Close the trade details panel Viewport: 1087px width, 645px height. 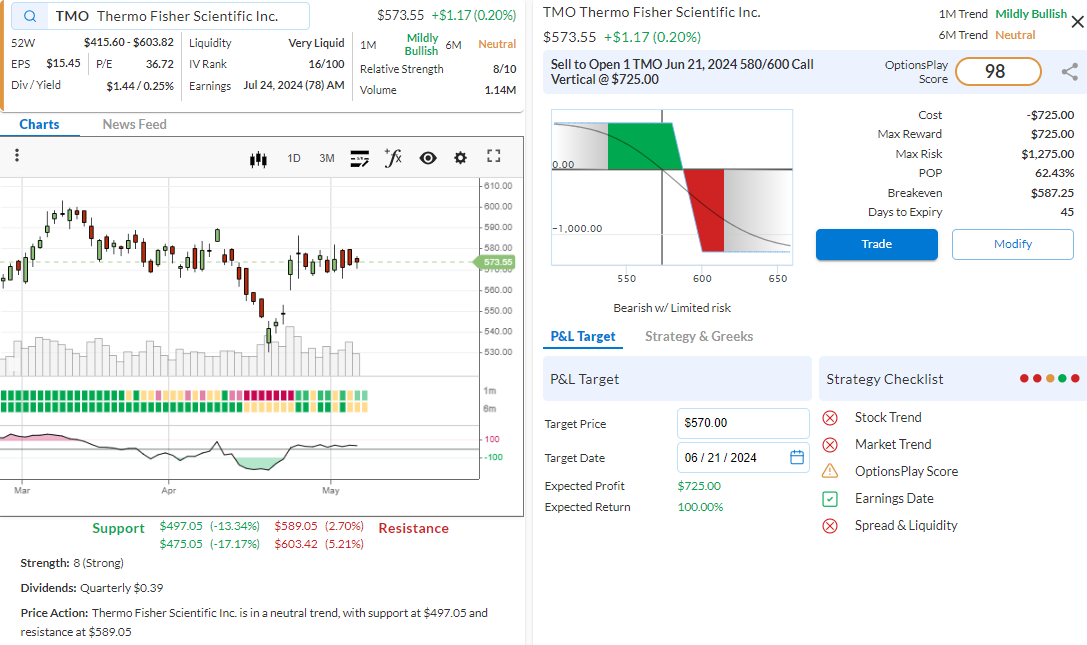[1077, 22]
